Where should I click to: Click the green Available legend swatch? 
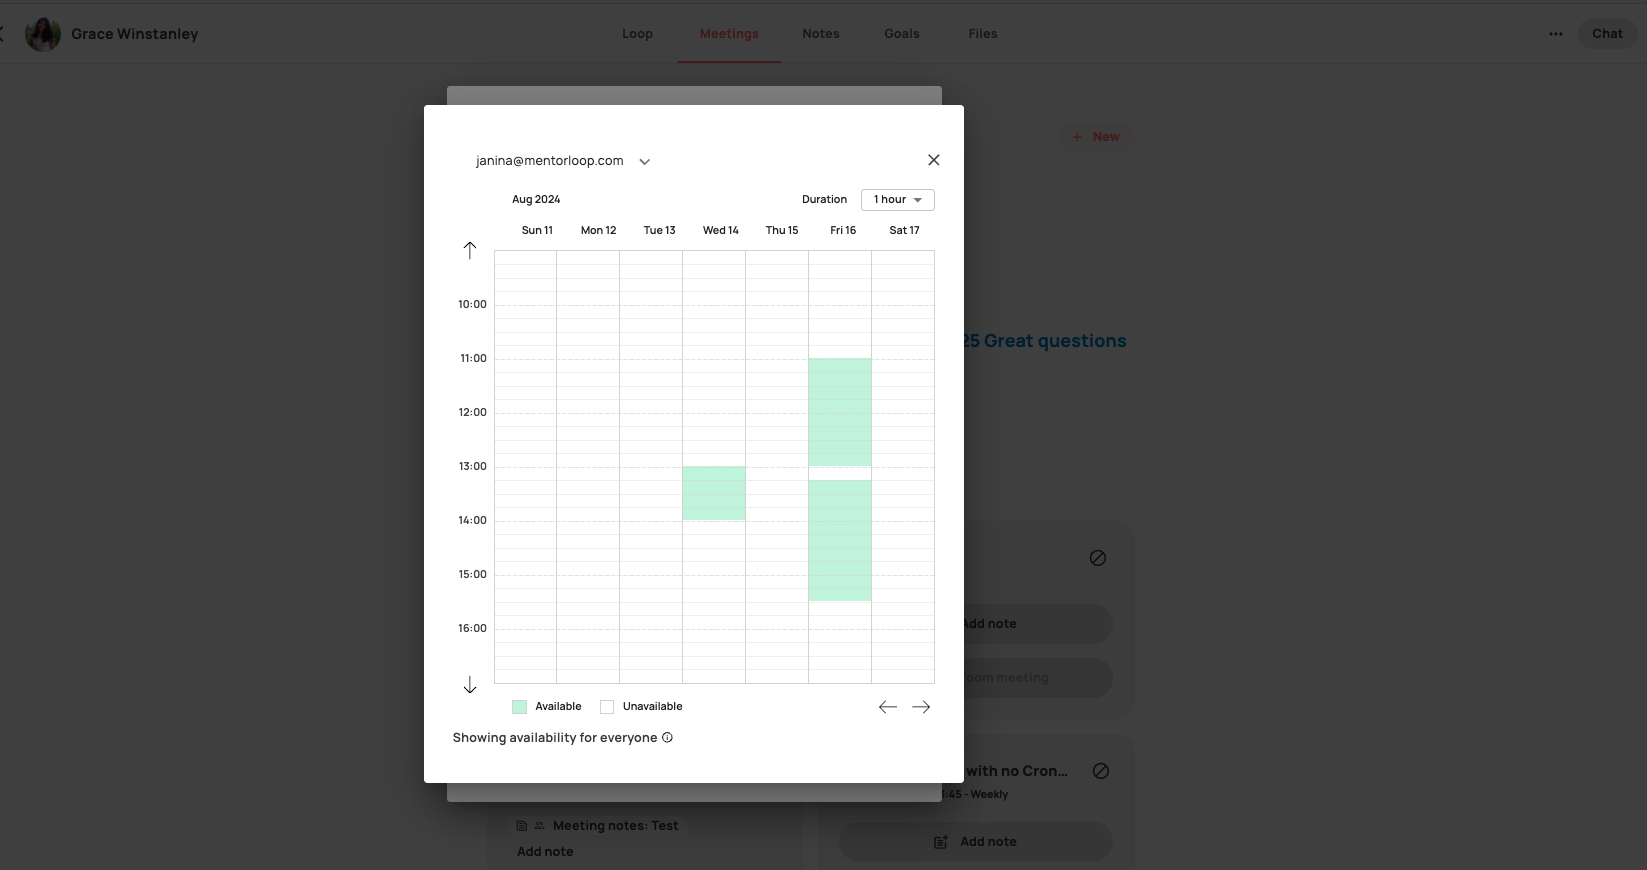coord(520,707)
